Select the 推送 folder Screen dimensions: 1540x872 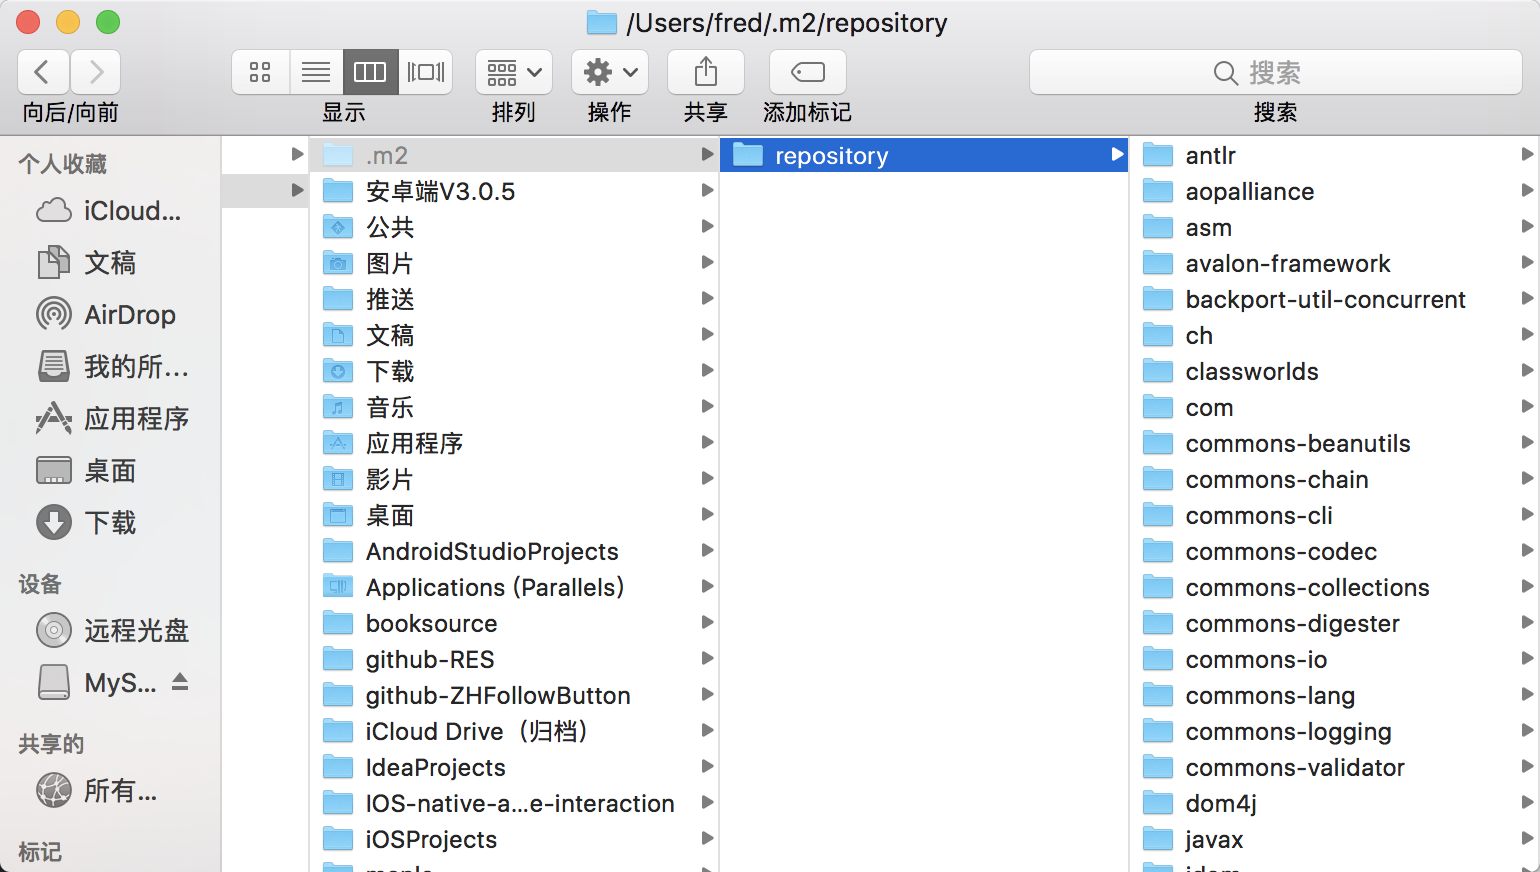coord(515,299)
